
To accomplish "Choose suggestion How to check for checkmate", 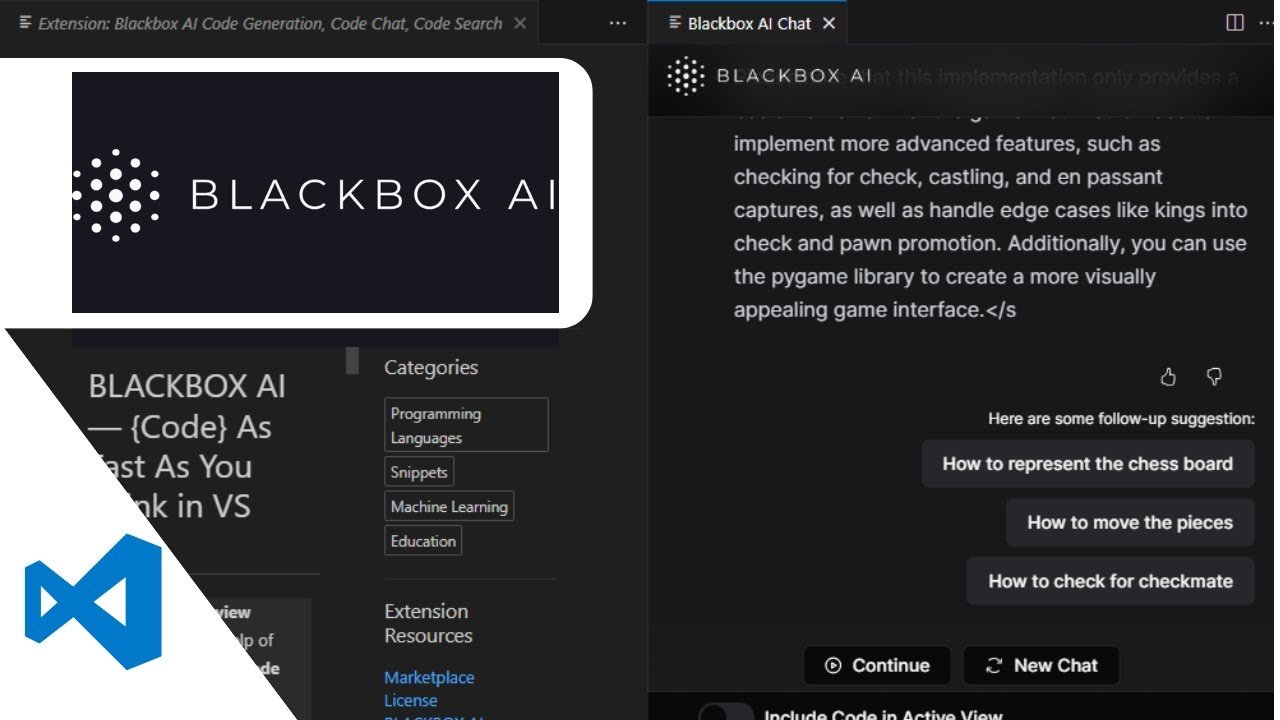I will coord(1110,581).
